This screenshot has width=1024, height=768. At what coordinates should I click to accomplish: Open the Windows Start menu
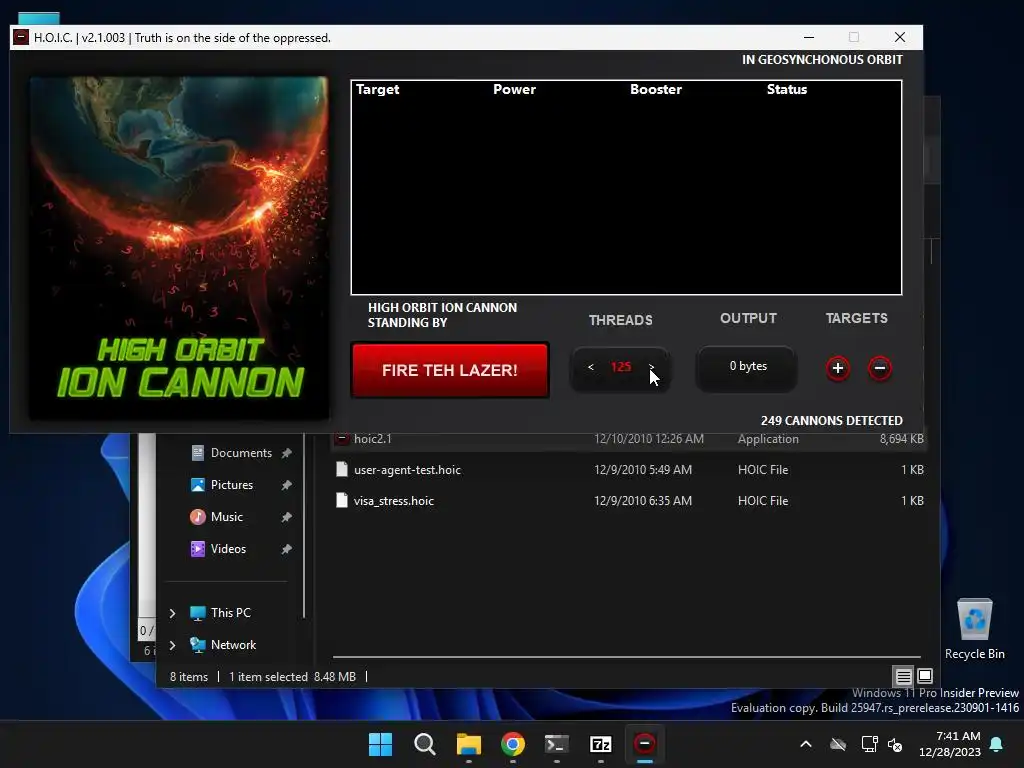pos(381,744)
